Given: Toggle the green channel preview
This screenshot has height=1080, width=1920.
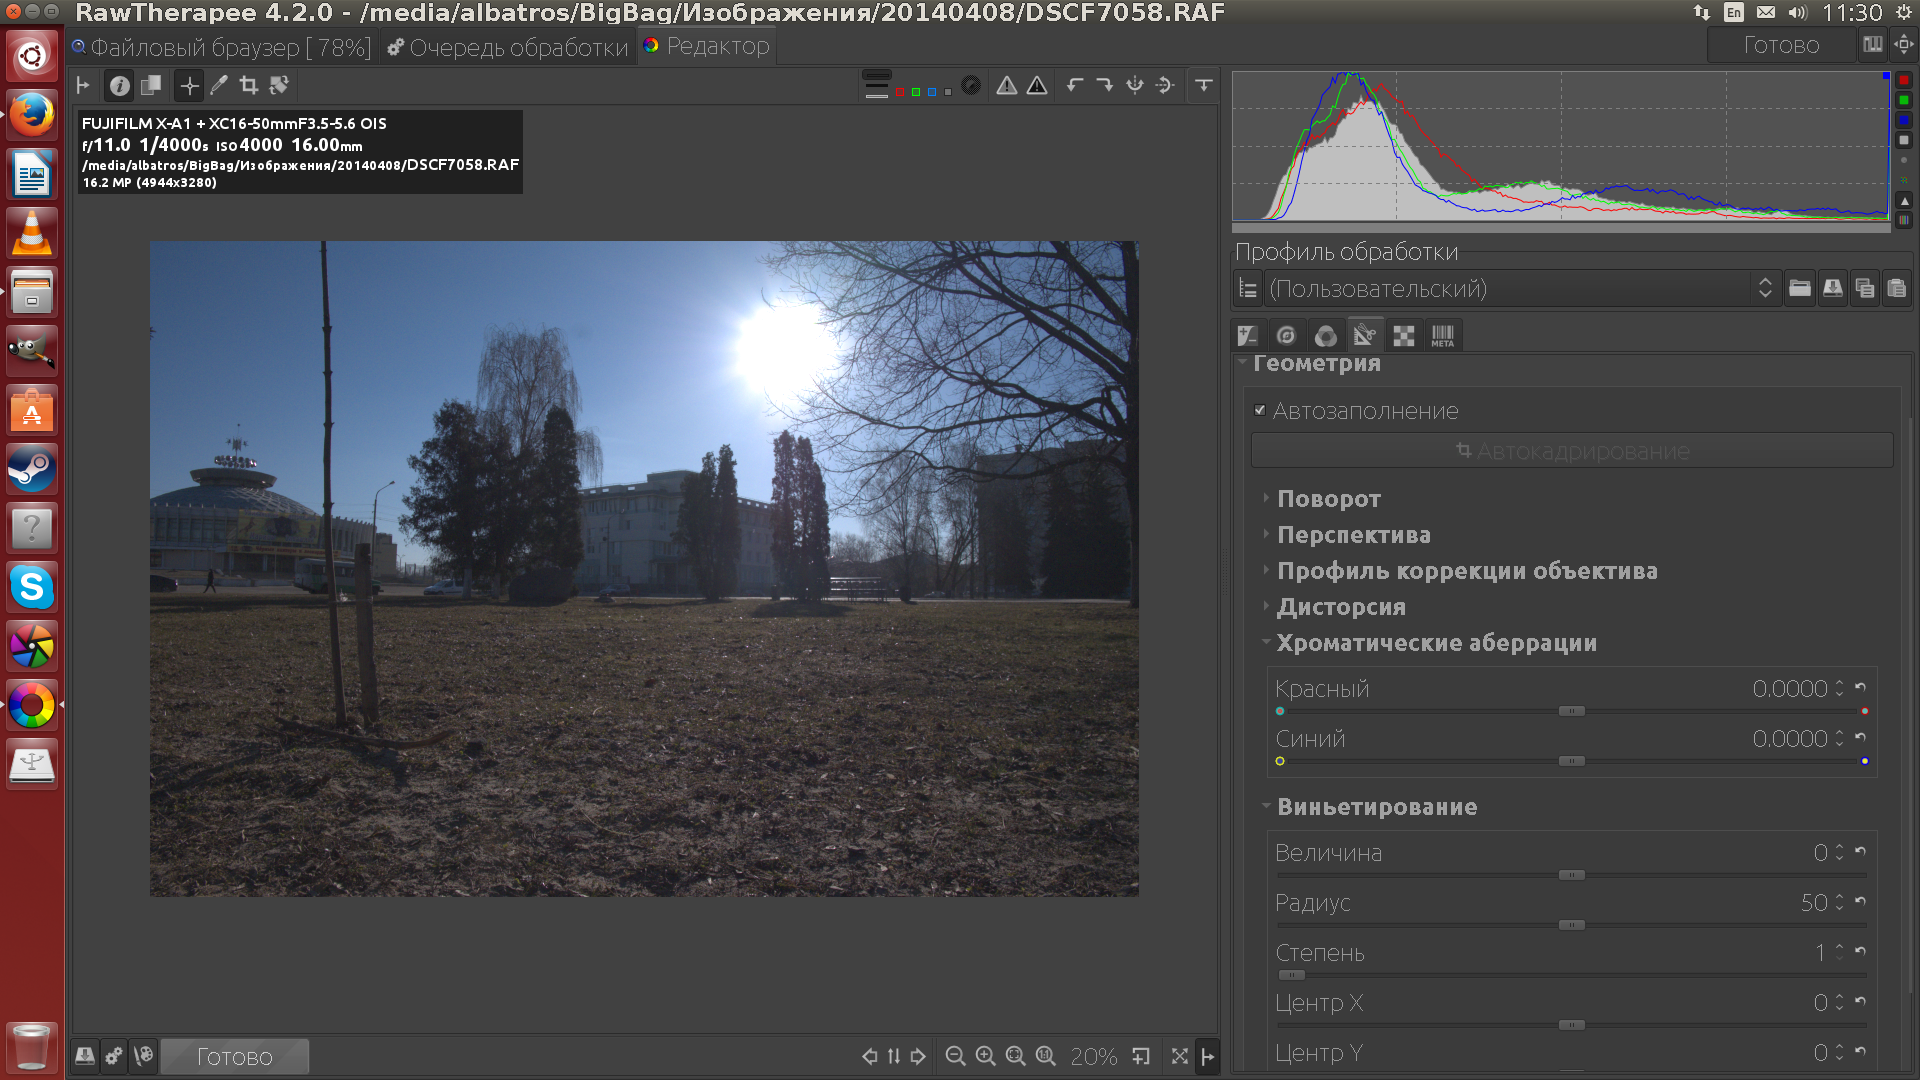Looking at the screenshot, I should point(915,92).
